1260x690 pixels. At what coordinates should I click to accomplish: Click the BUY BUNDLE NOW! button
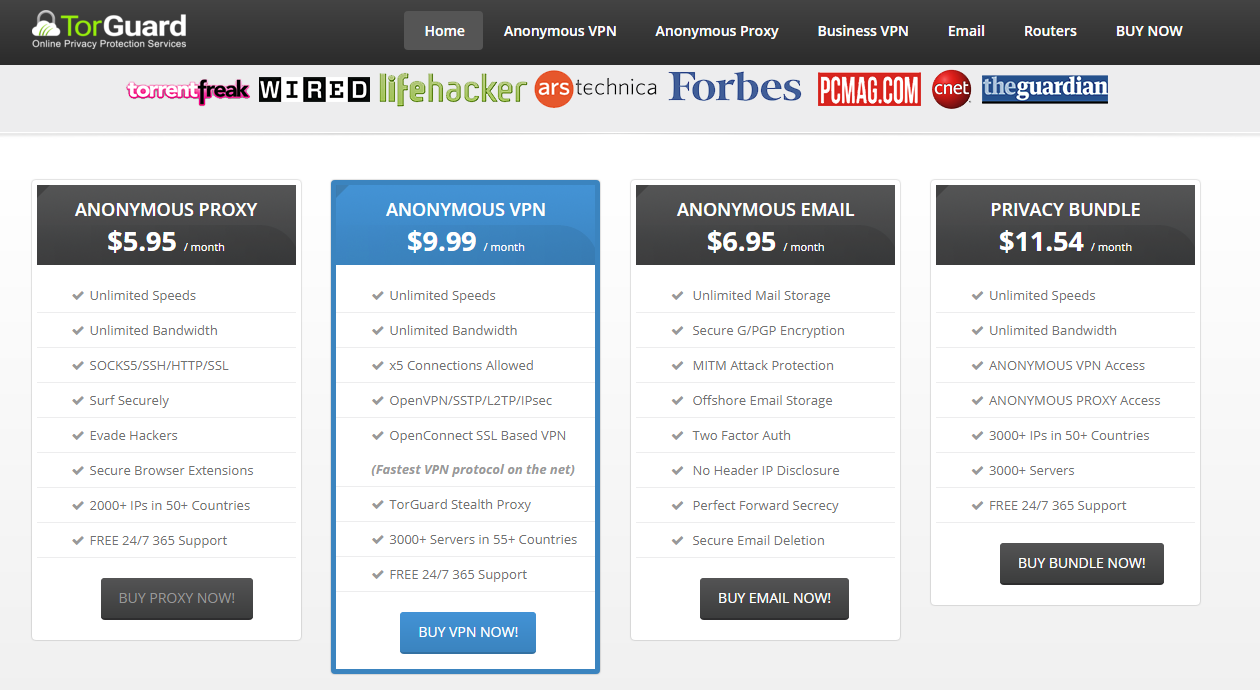coord(1082,563)
